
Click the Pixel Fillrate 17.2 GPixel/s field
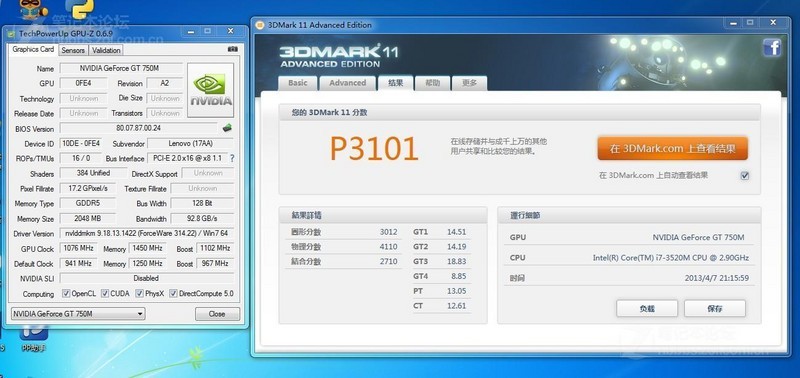tap(88, 189)
